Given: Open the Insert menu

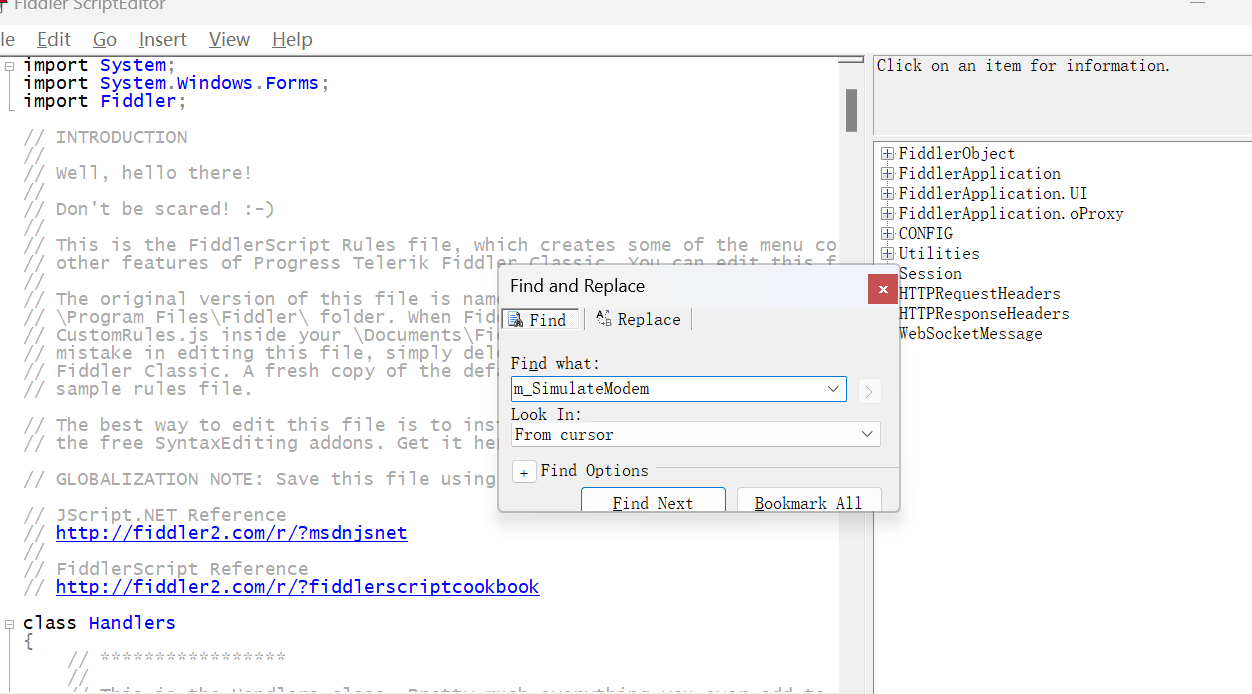Looking at the screenshot, I should [x=163, y=39].
